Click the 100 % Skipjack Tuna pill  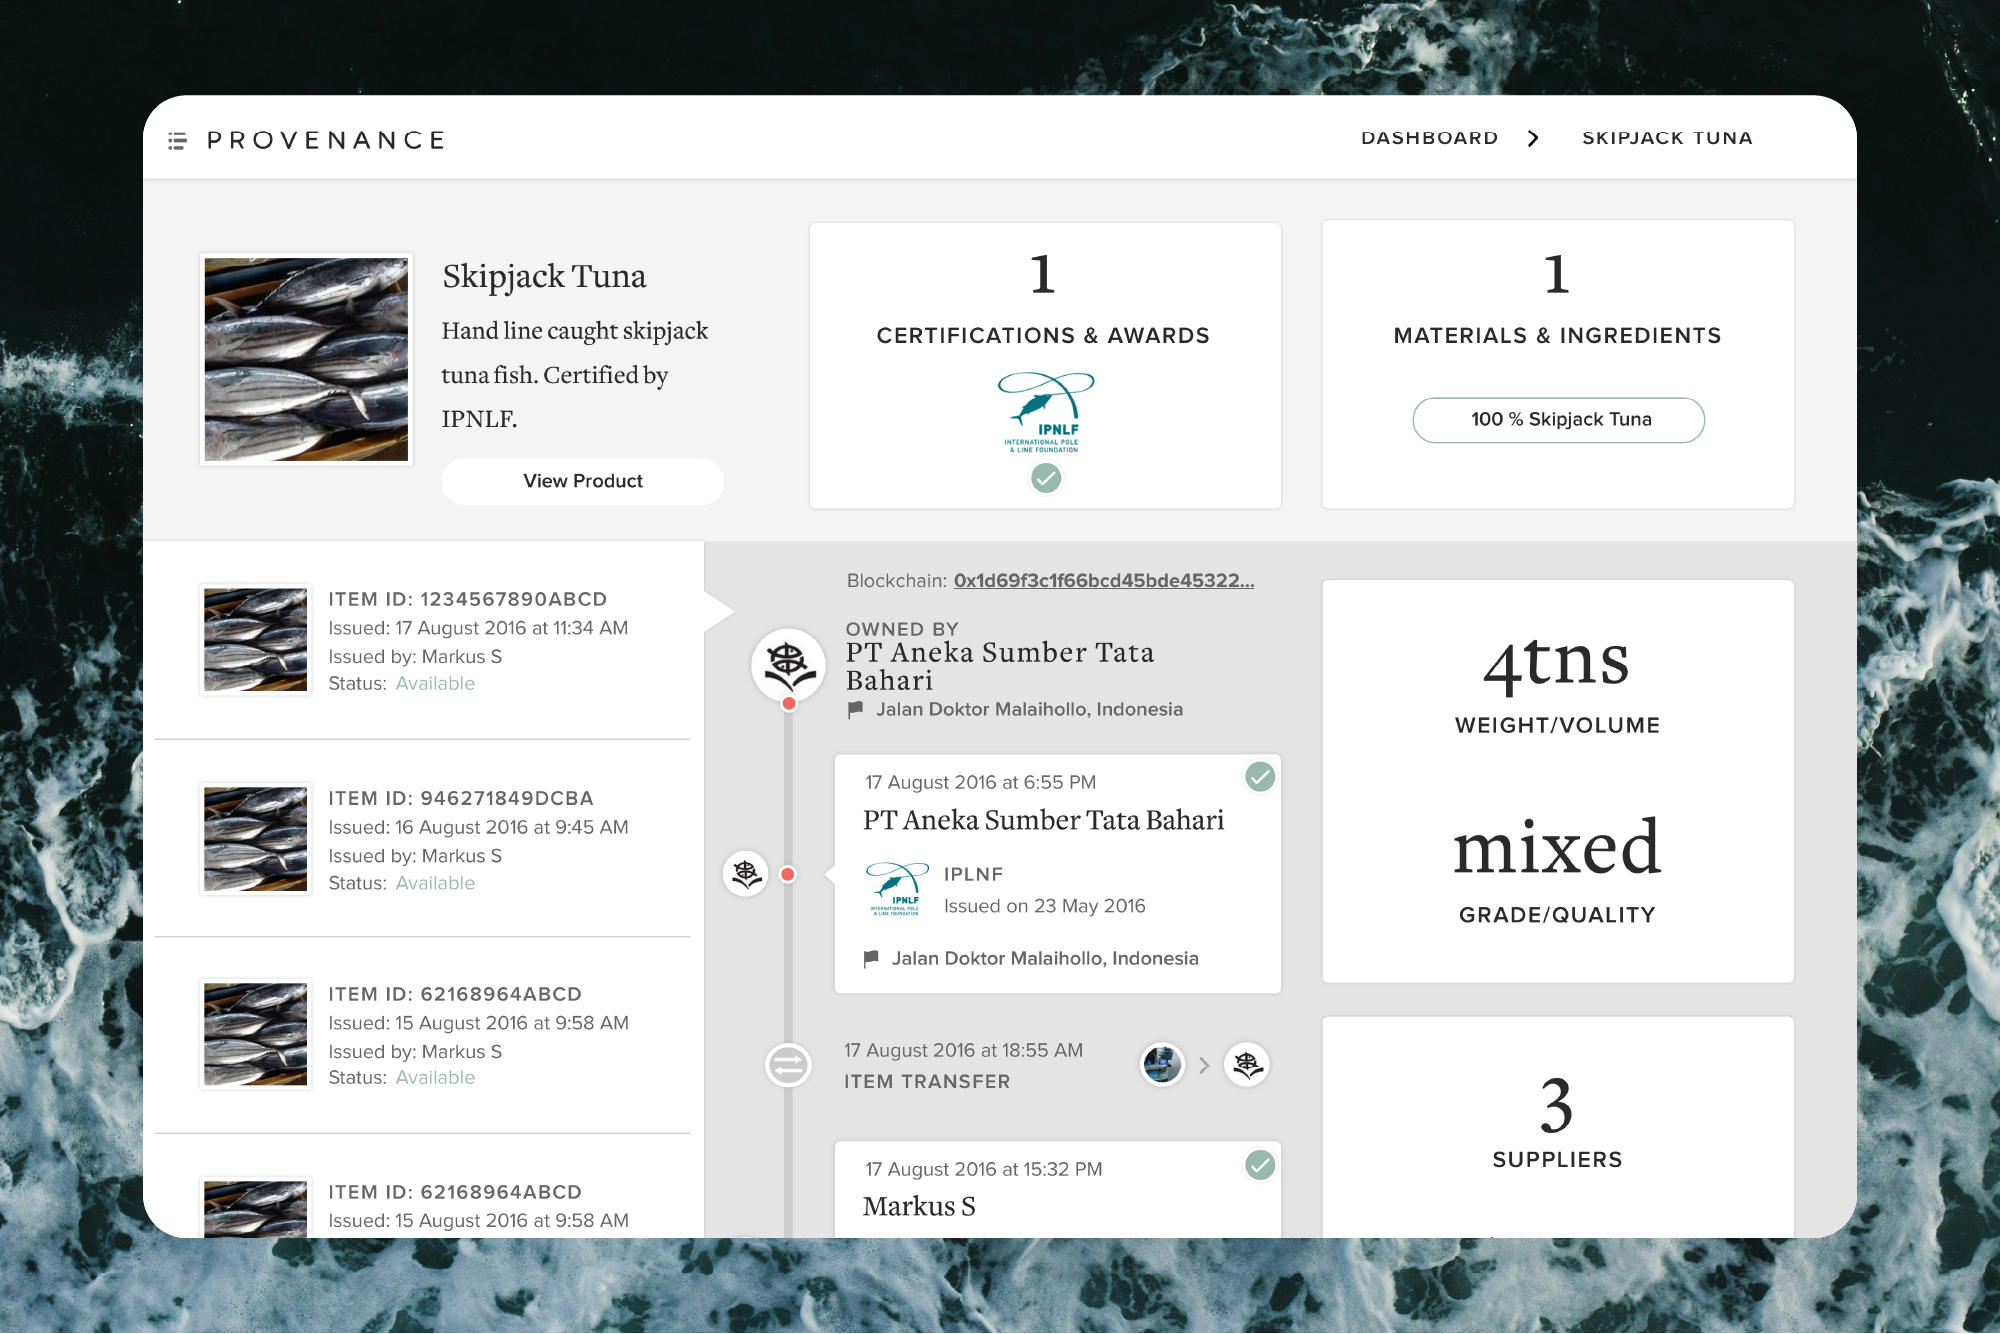tap(1558, 420)
